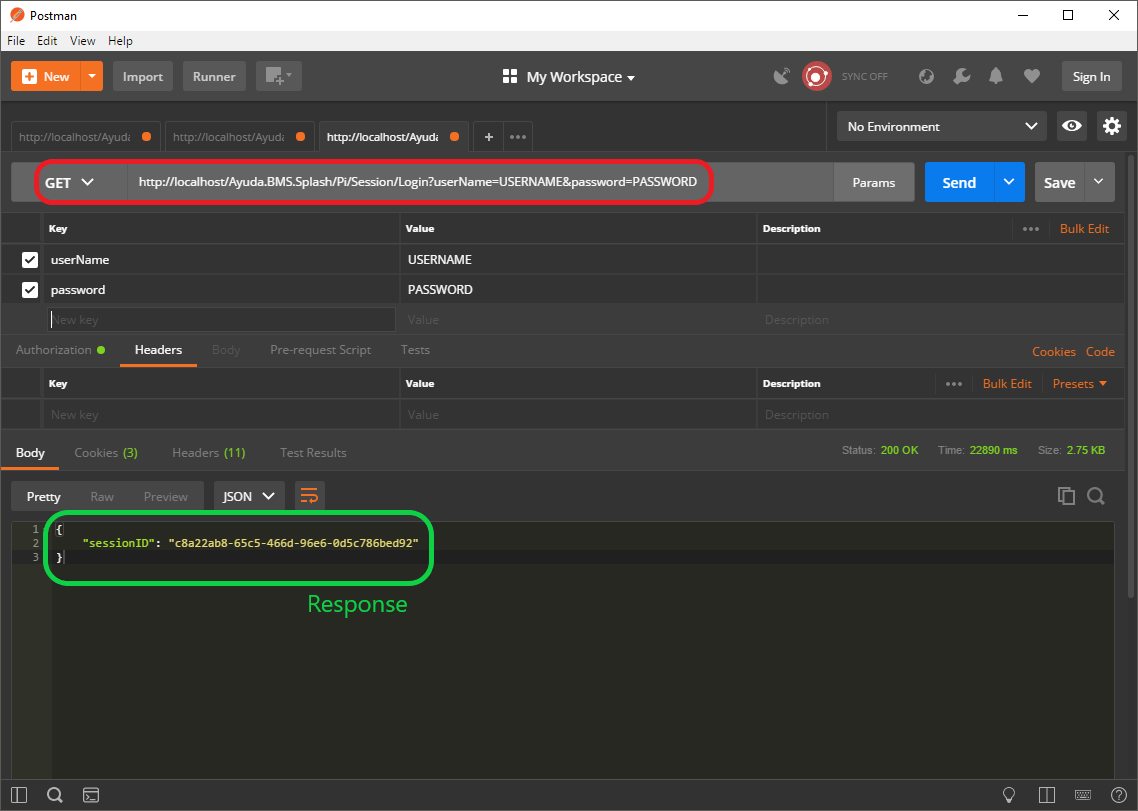This screenshot has height=811, width=1138.
Task: Switch to the Tests tab
Action: (x=415, y=350)
